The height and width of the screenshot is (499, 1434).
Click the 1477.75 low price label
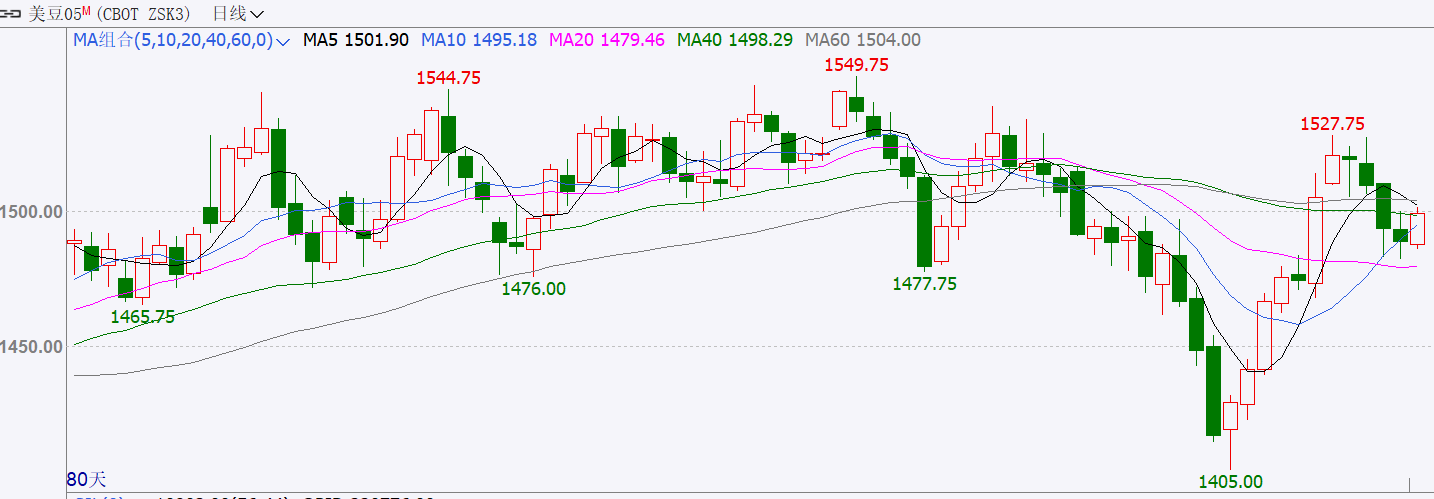pos(924,284)
